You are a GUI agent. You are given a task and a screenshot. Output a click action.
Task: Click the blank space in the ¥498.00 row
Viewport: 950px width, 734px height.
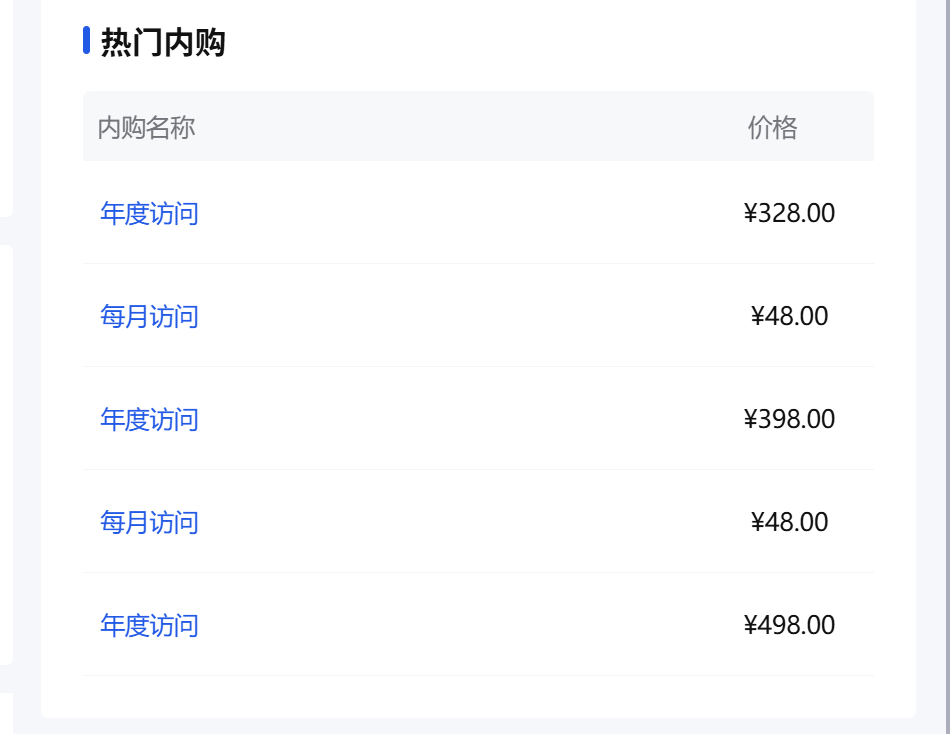[471, 625]
